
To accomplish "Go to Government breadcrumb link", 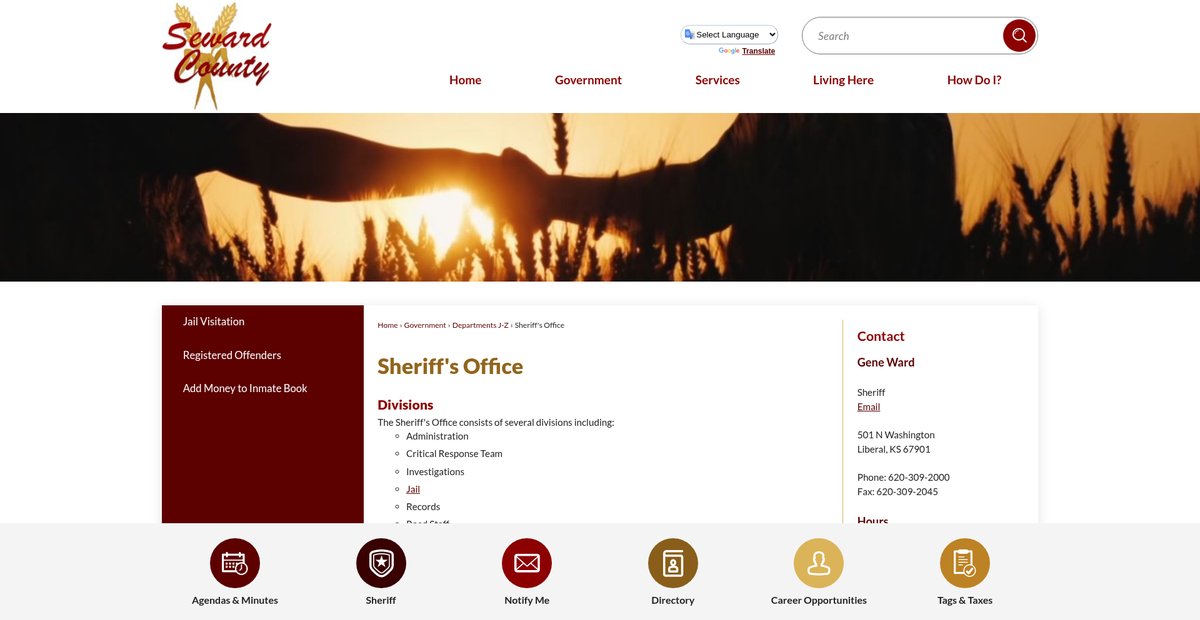I will (425, 325).
